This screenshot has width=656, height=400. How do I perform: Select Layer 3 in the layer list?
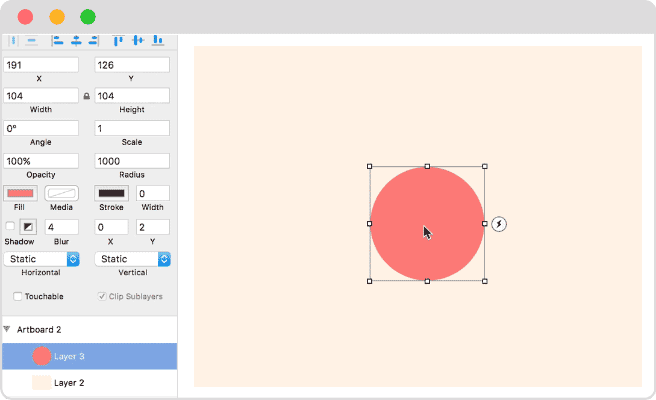[x=90, y=356]
